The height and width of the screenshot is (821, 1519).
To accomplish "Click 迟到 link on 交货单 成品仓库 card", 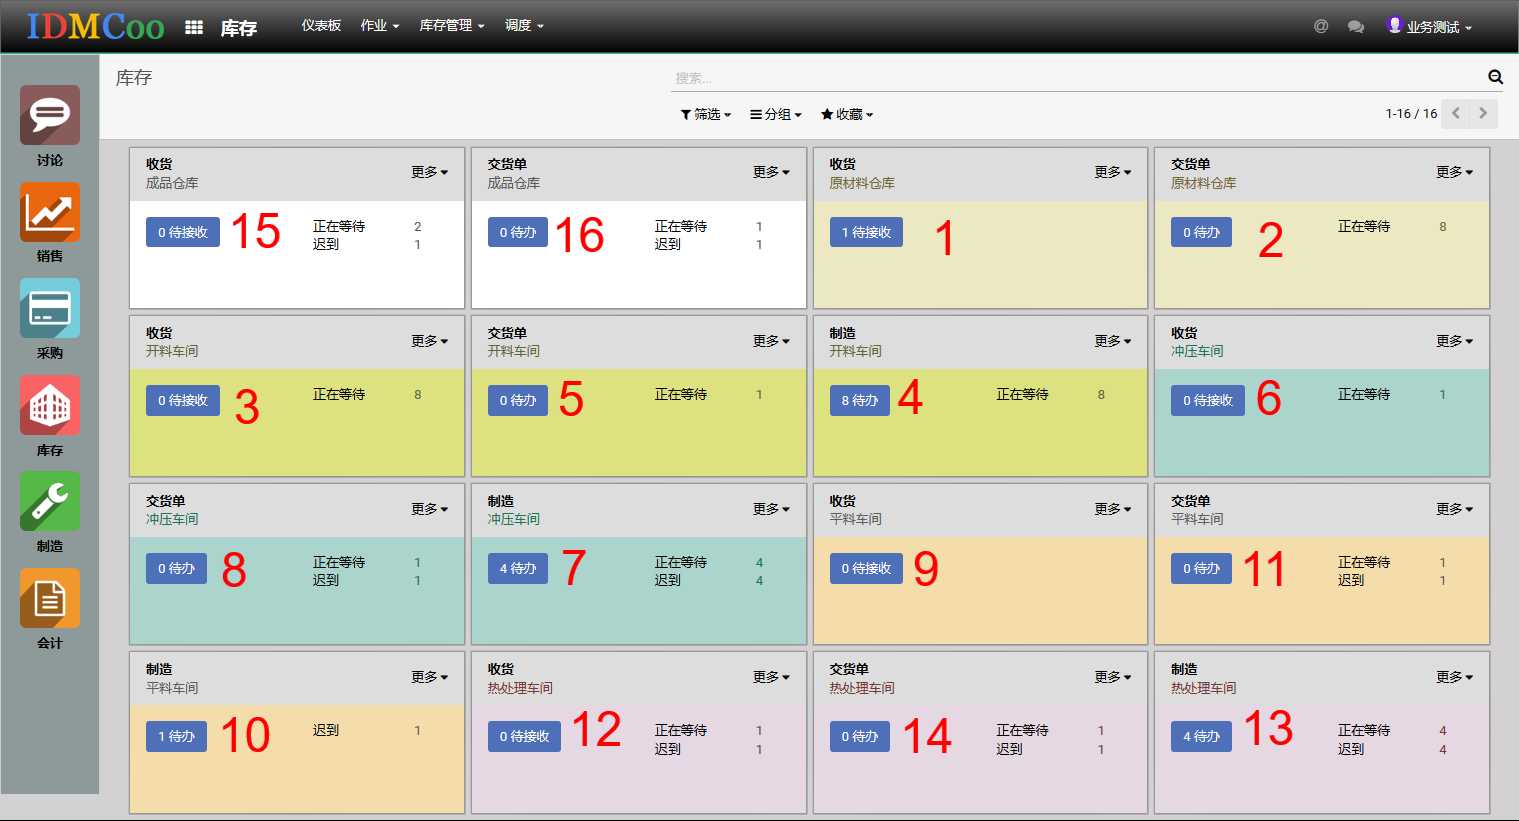I will [x=668, y=244].
